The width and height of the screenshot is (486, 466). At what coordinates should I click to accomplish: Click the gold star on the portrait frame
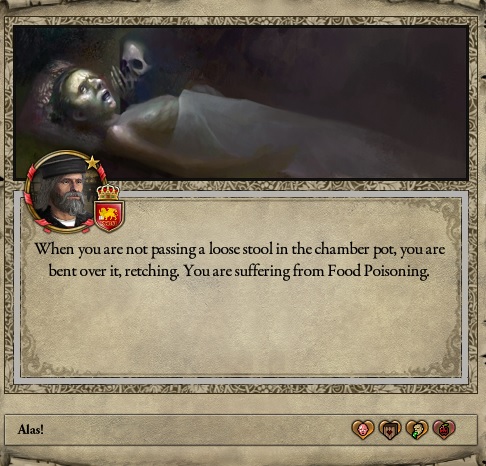coord(92,163)
